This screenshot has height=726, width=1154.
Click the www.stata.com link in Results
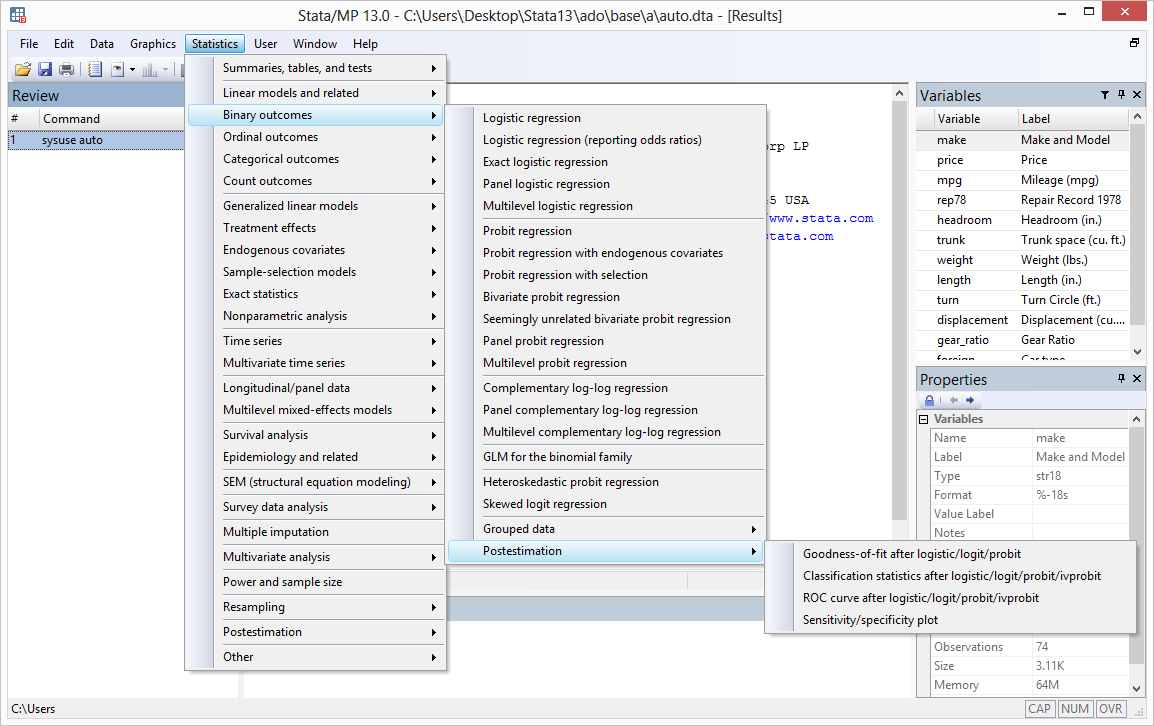pyautogui.click(x=821, y=219)
